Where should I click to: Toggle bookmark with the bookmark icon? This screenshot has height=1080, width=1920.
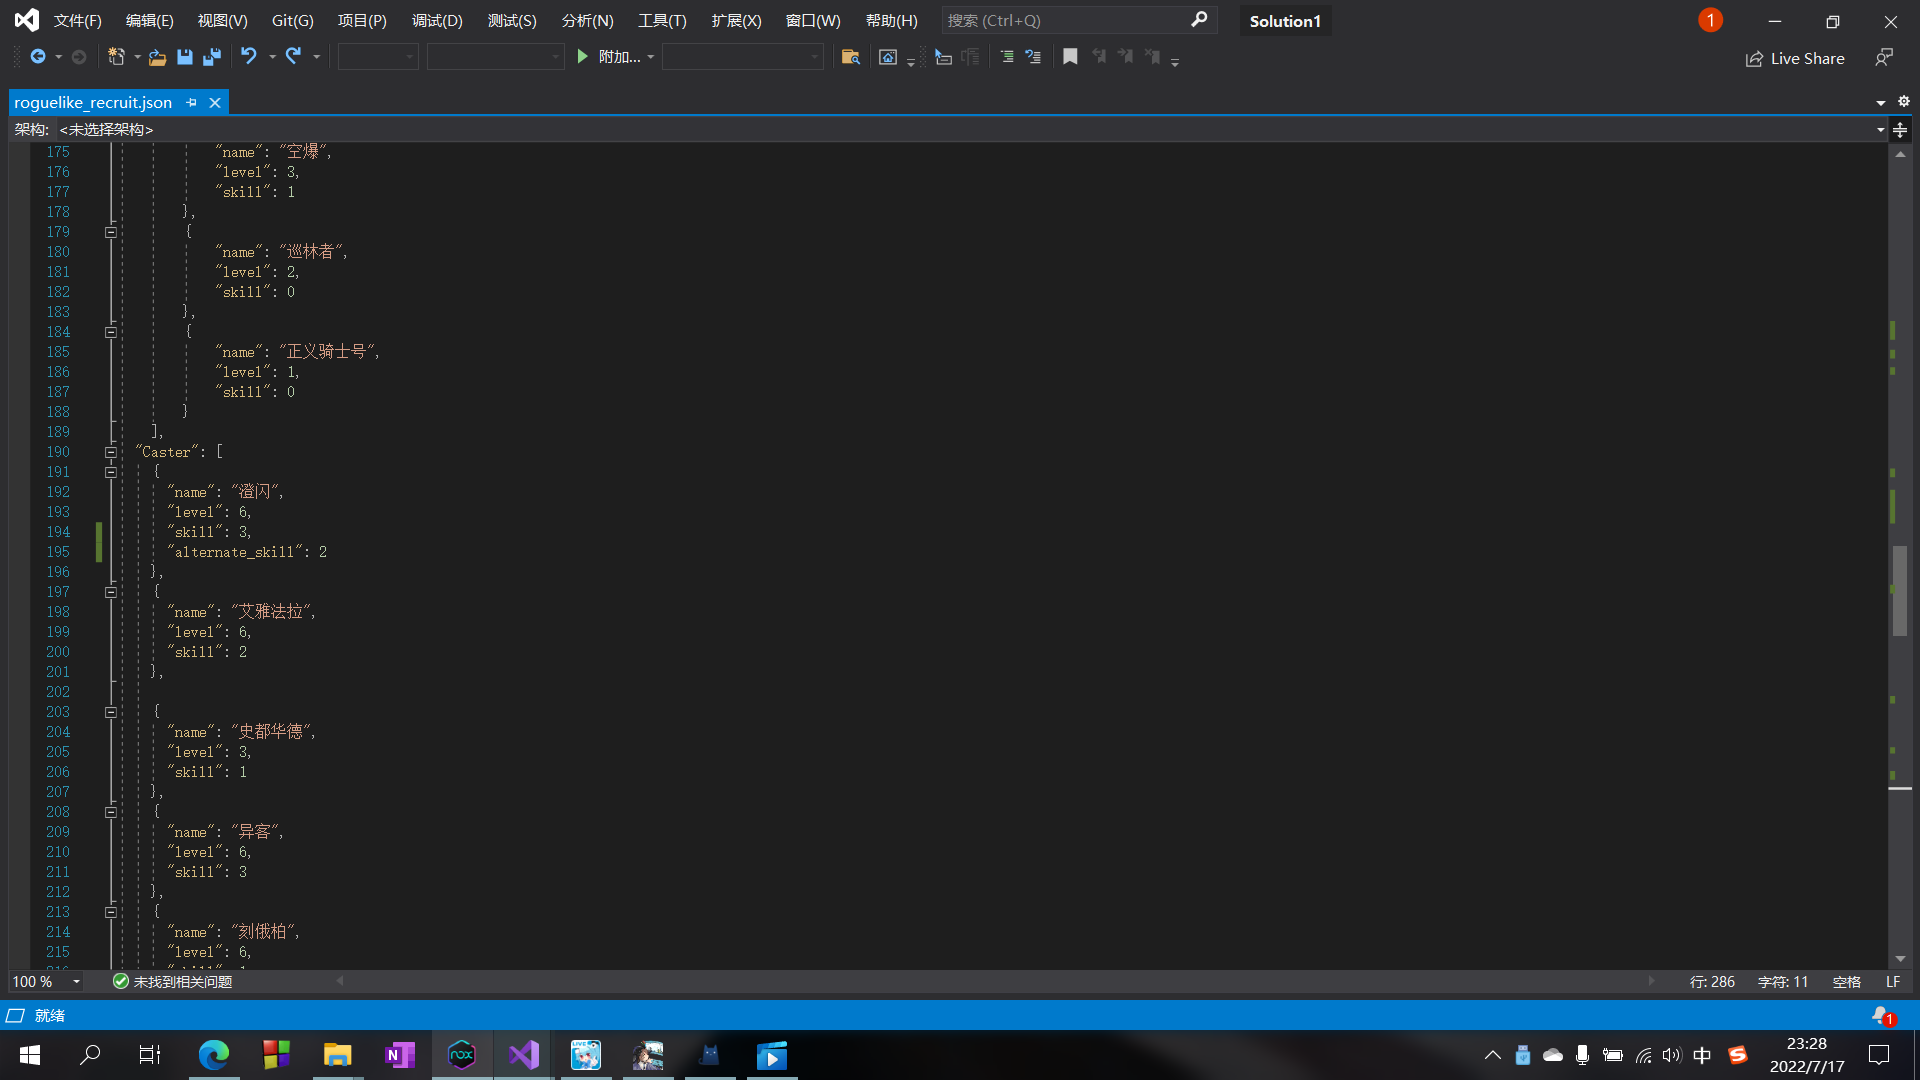point(1070,57)
